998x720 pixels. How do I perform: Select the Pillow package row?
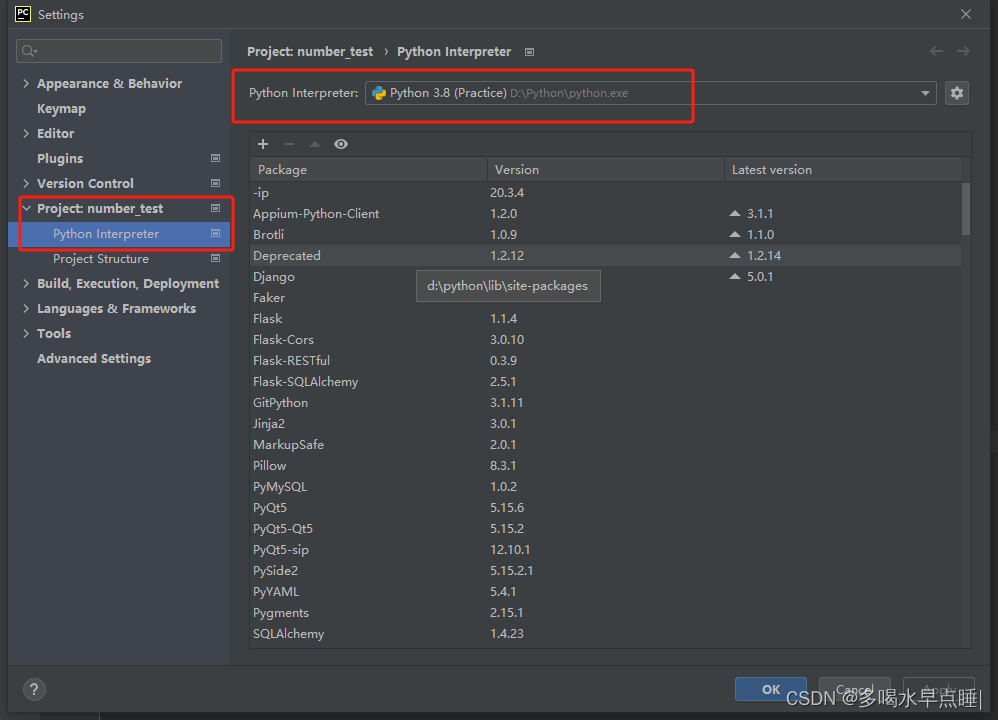[605, 465]
